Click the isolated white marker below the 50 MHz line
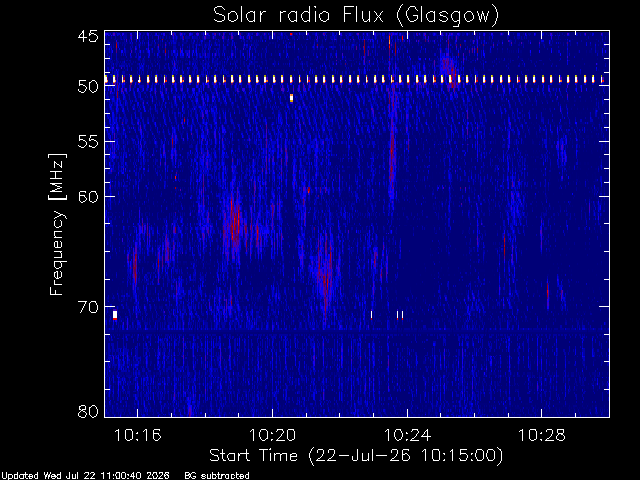This screenshot has height=480, width=640. pos(291,98)
